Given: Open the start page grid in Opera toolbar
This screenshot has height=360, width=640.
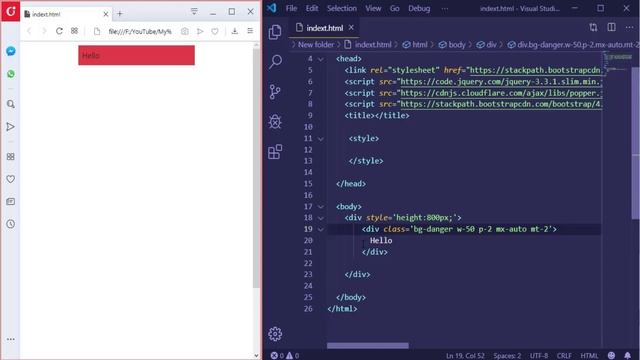Looking at the screenshot, I should point(74,31).
